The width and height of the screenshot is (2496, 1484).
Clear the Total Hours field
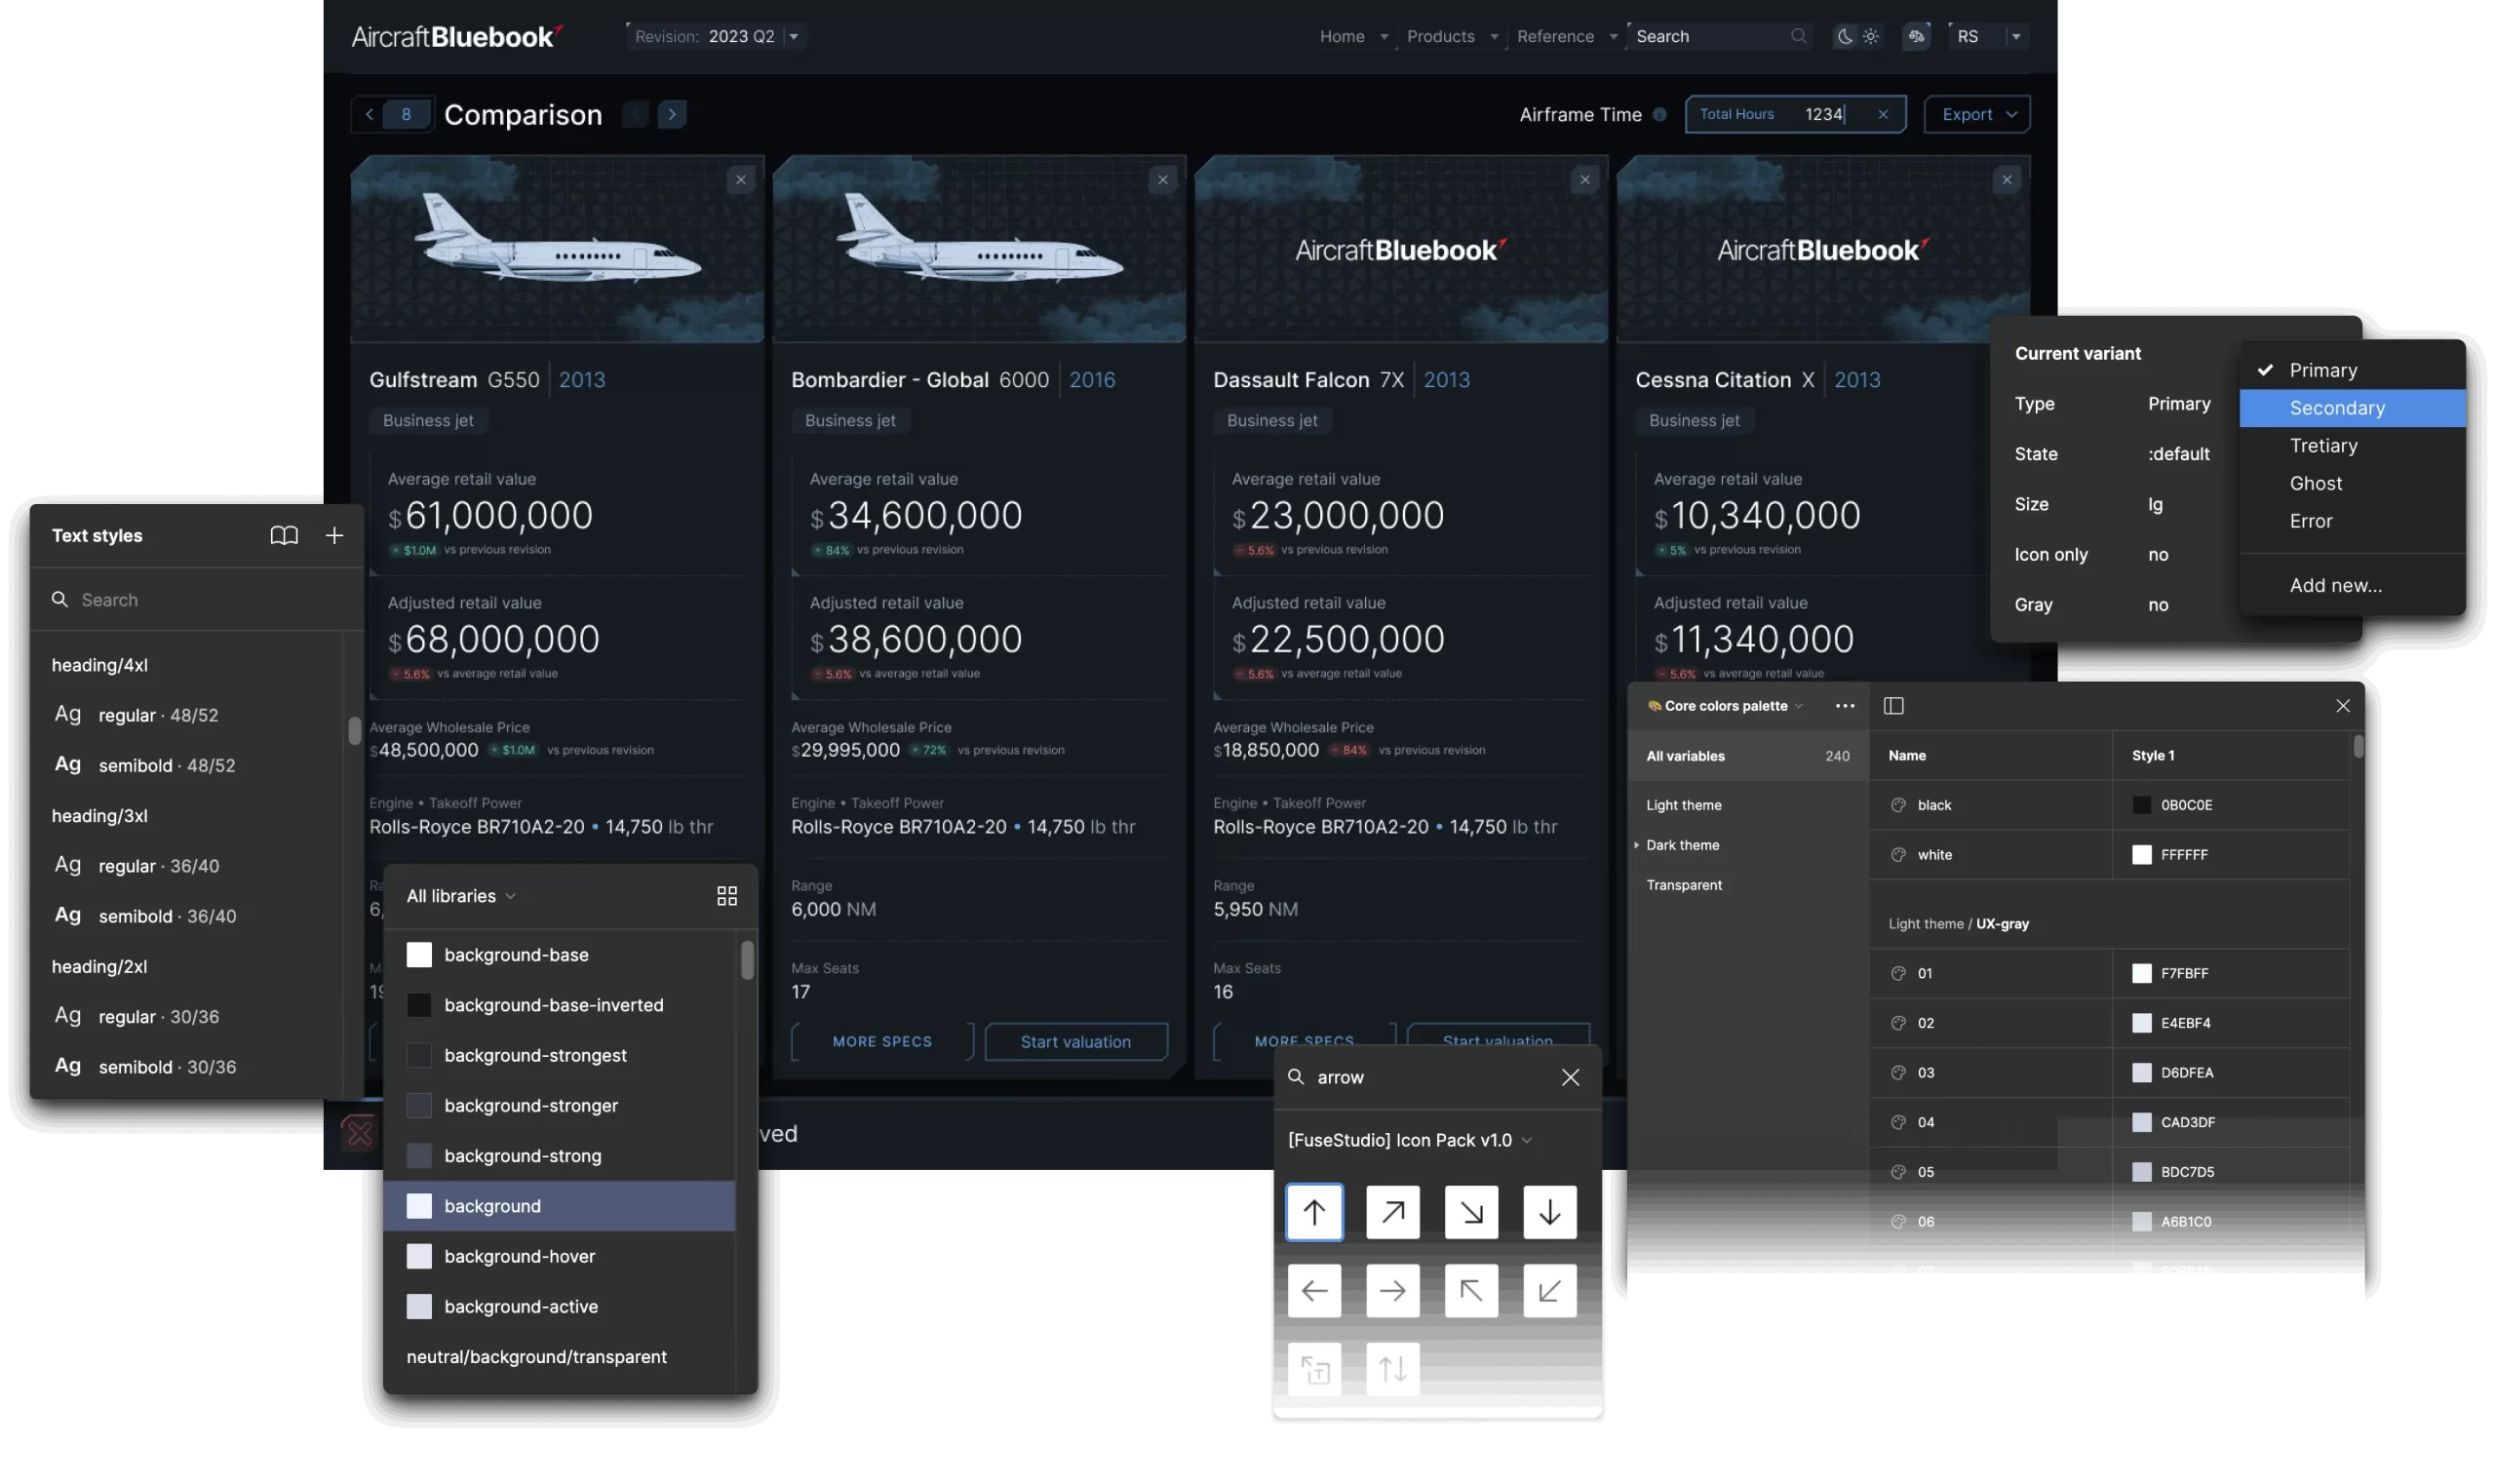pyautogui.click(x=1882, y=114)
